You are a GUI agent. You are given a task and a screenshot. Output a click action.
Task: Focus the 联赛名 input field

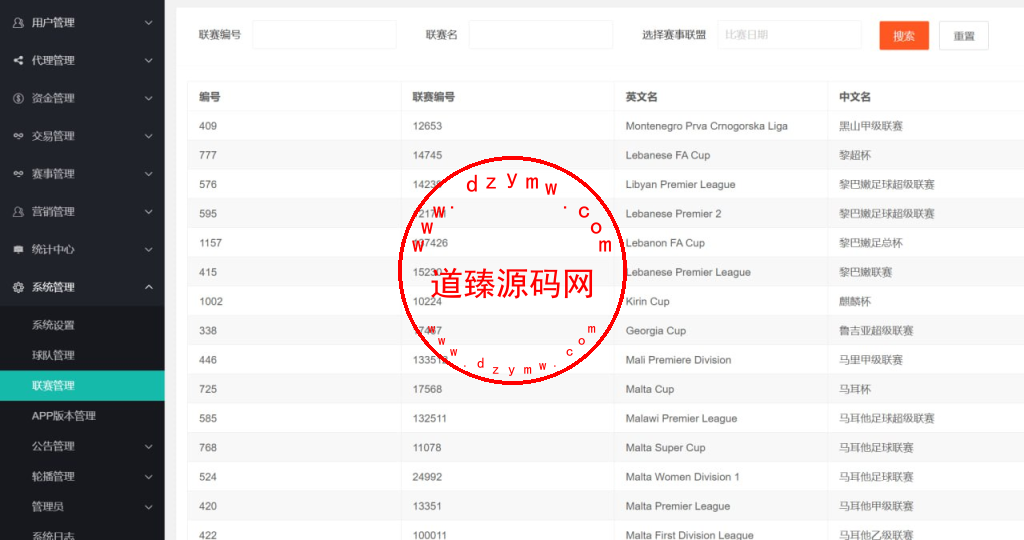coord(541,35)
